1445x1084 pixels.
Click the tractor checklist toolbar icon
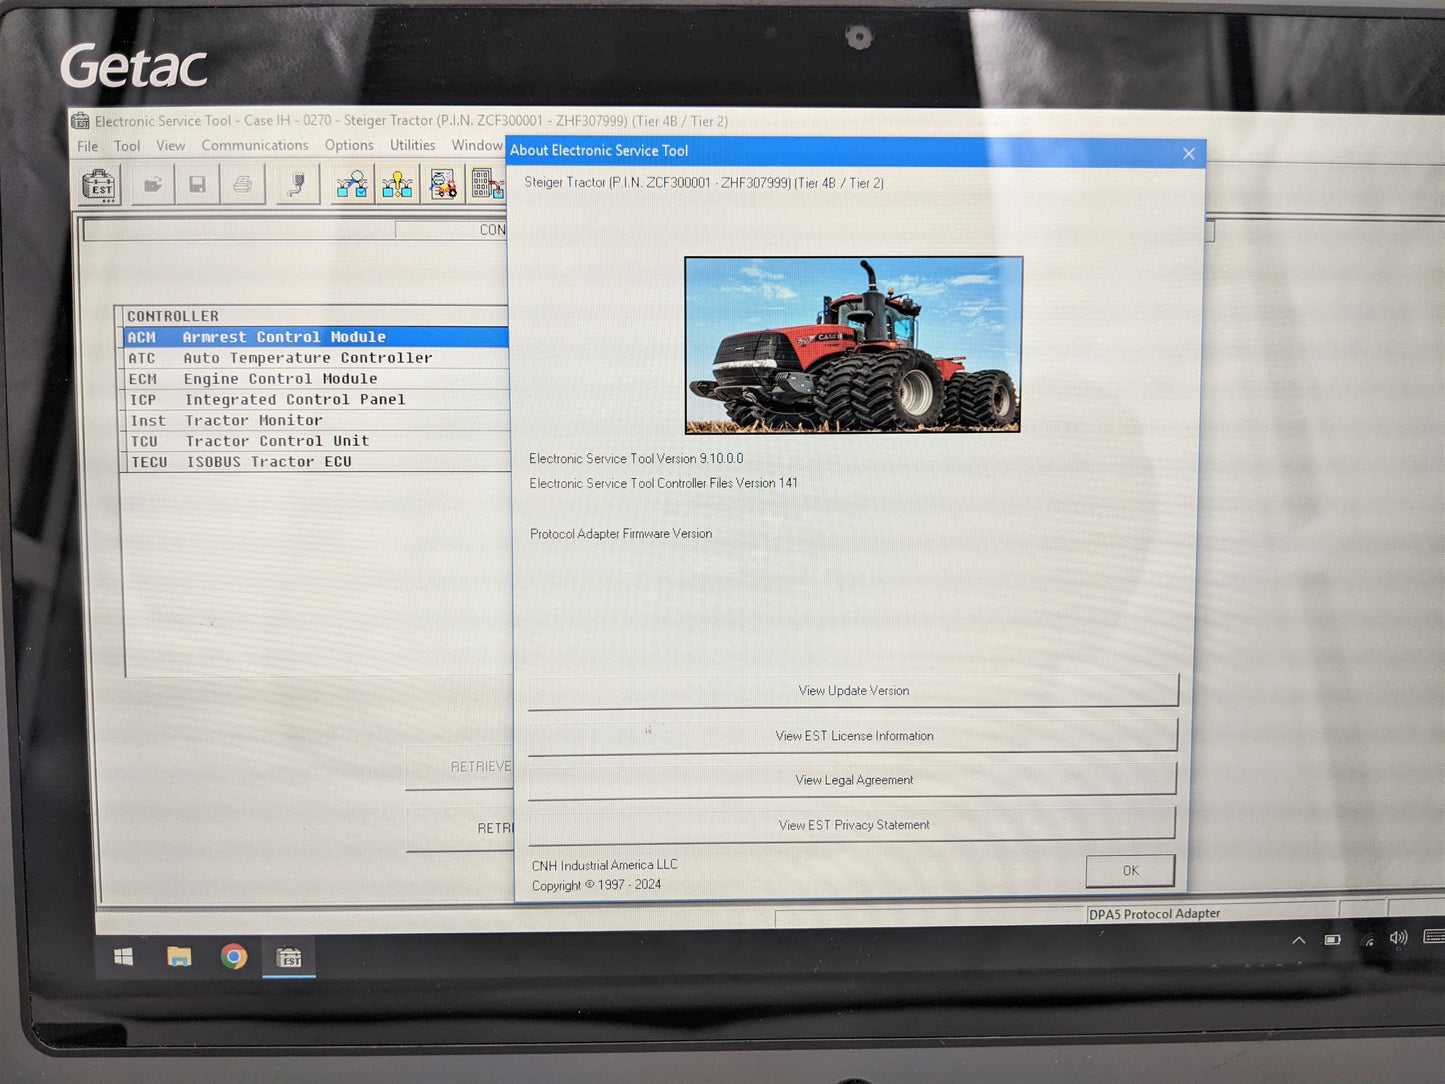443,185
